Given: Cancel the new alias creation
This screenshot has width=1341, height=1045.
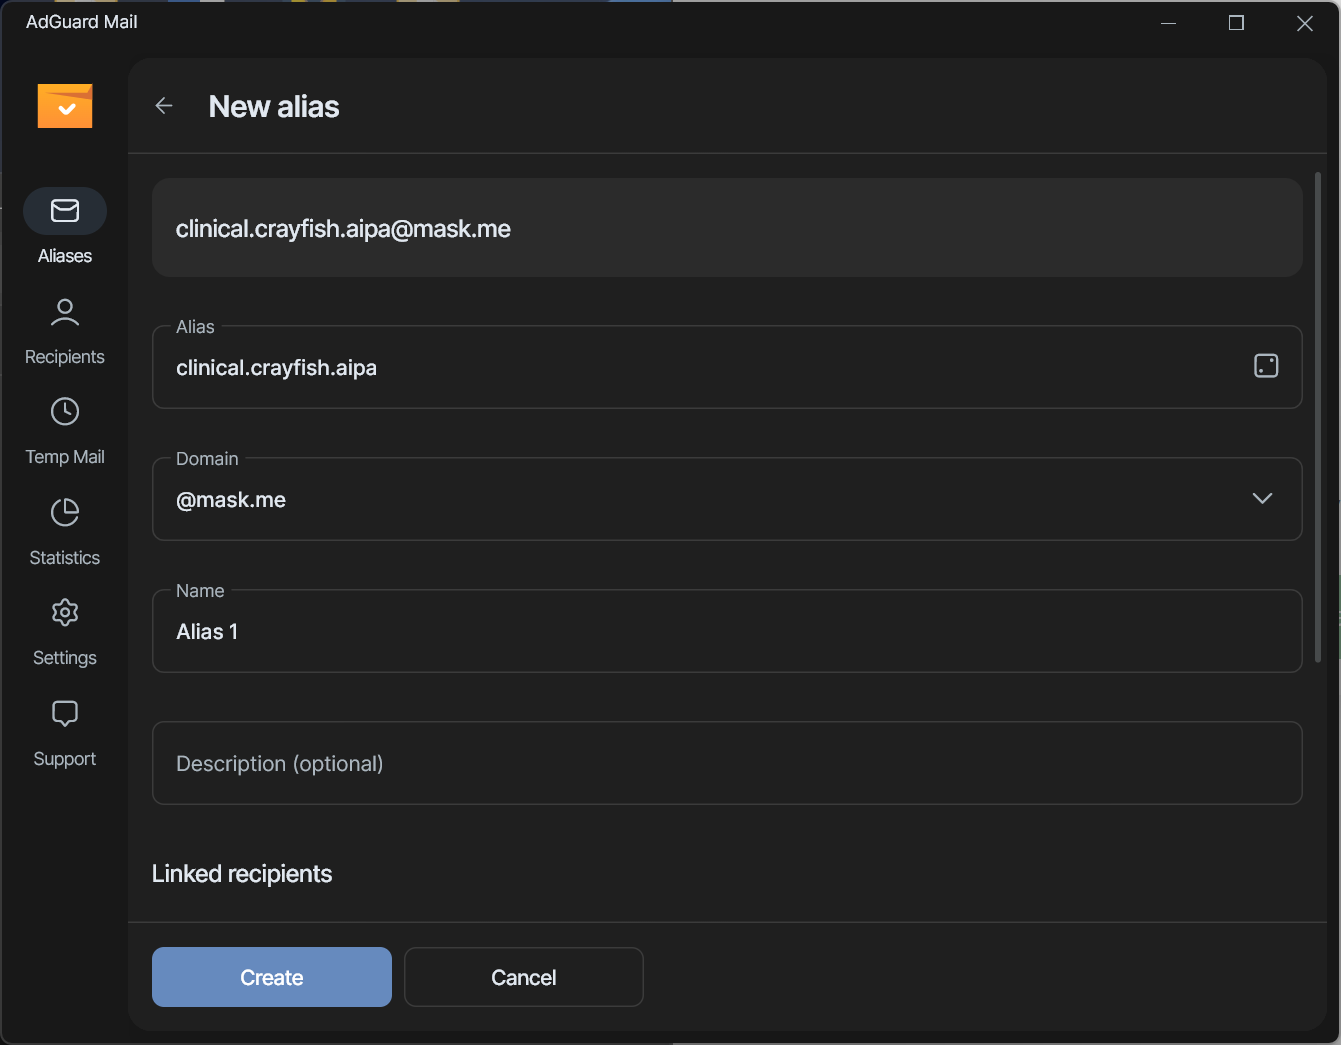Looking at the screenshot, I should 523,977.
